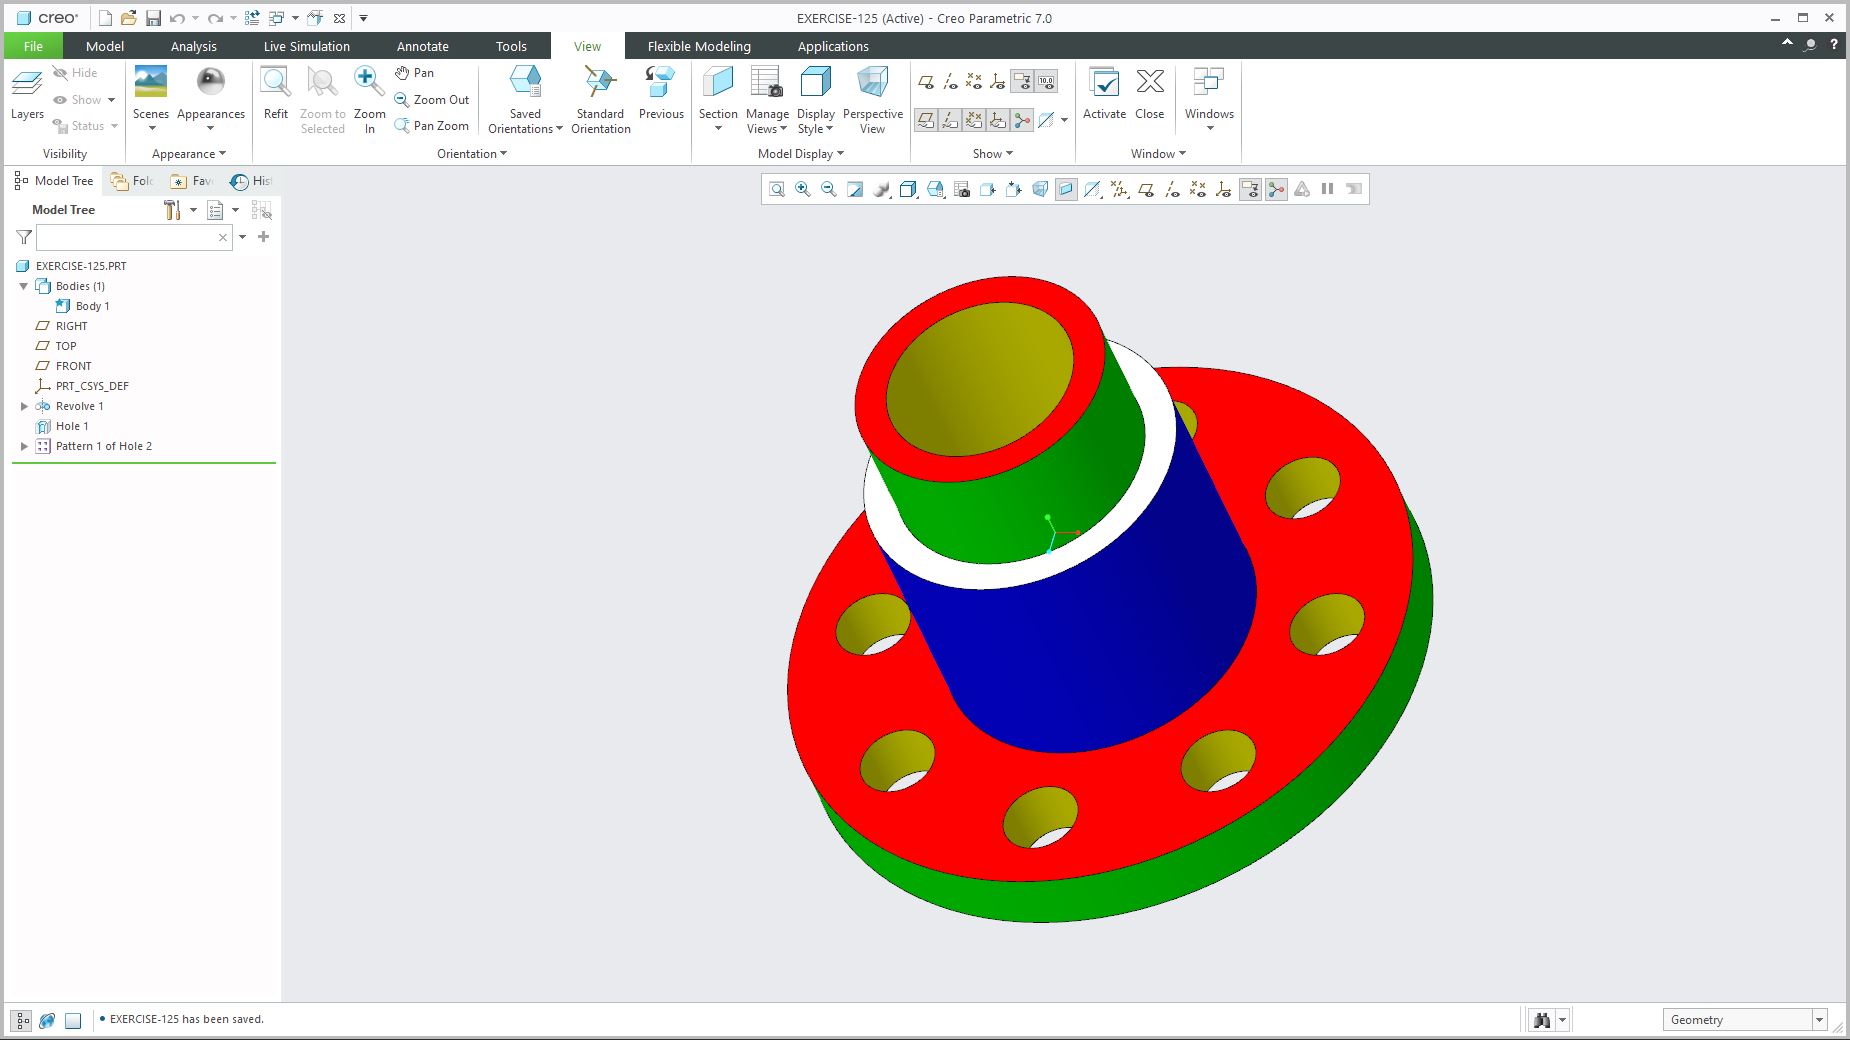
Task: Toggle coordinate system display in ribbon
Action: [998, 82]
